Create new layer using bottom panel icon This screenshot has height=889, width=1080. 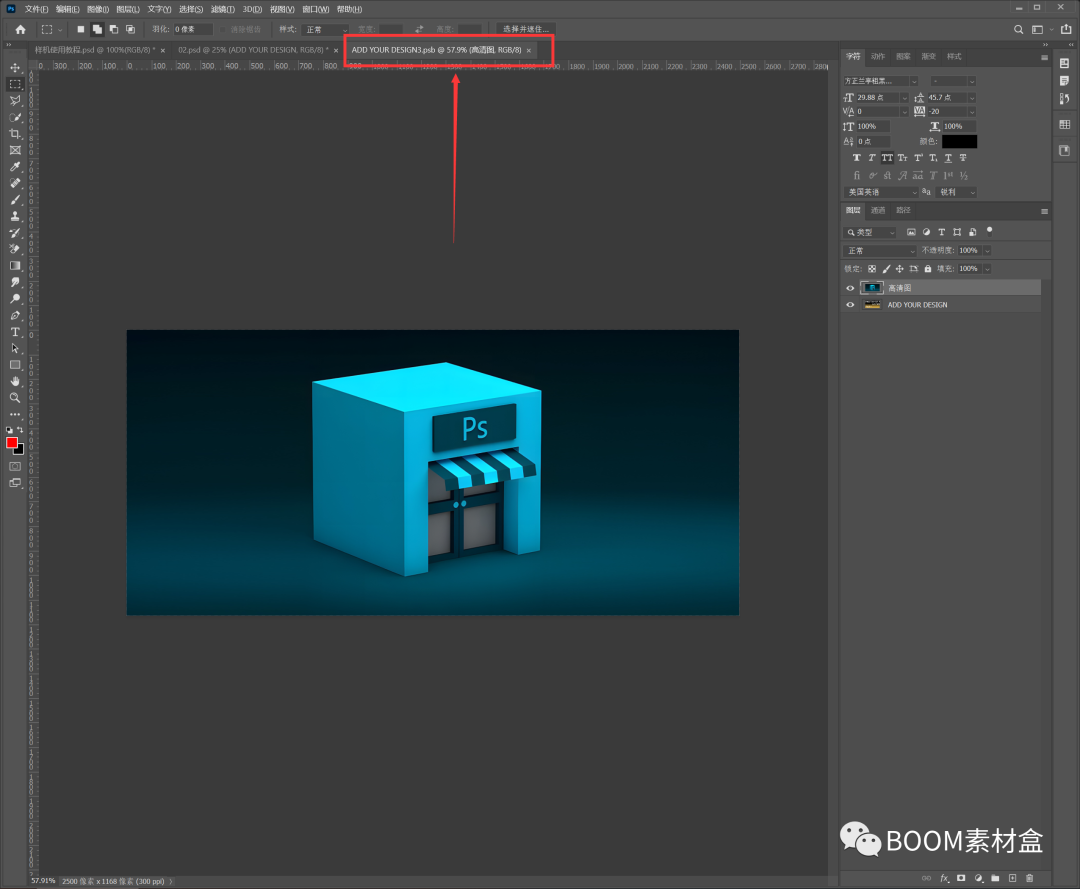pos(1012,878)
